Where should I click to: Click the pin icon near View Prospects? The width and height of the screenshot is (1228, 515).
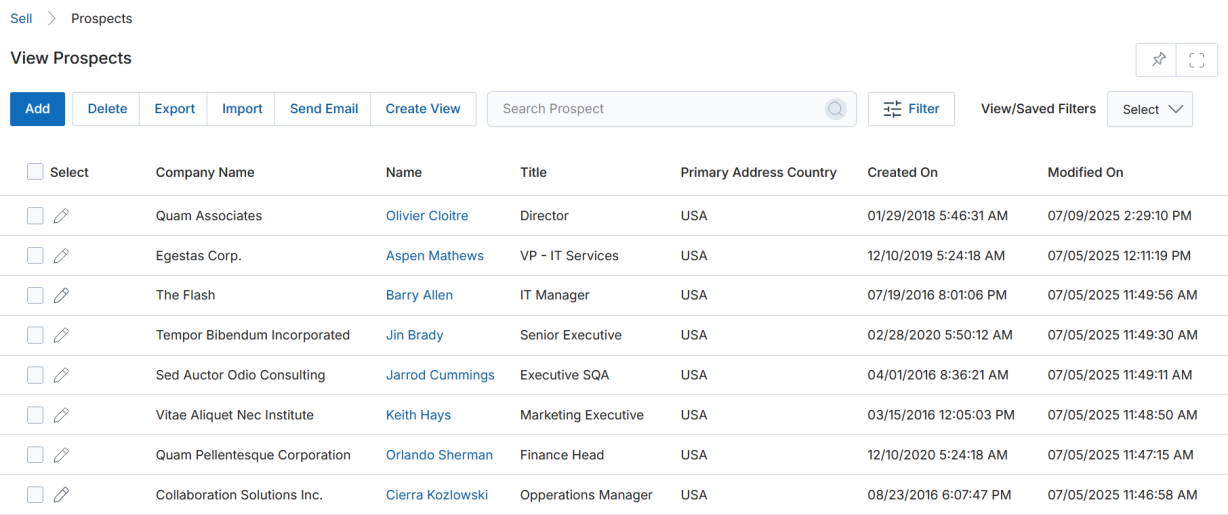coord(1157,60)
